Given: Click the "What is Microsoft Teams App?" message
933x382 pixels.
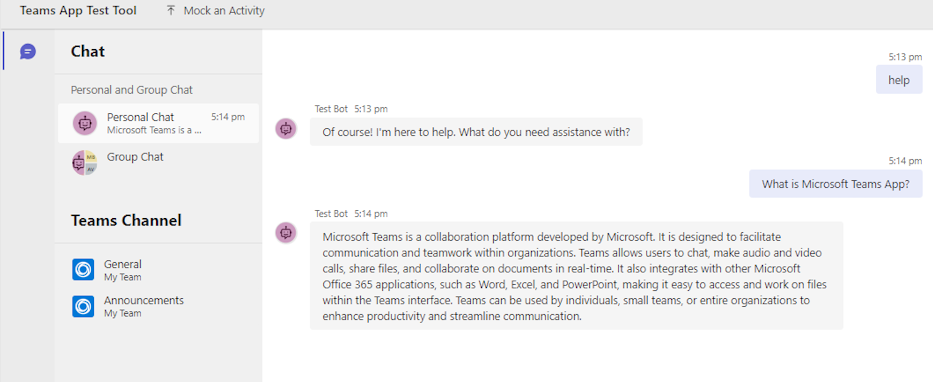Looking at the screenshot, I should click(x=835, y=184).
